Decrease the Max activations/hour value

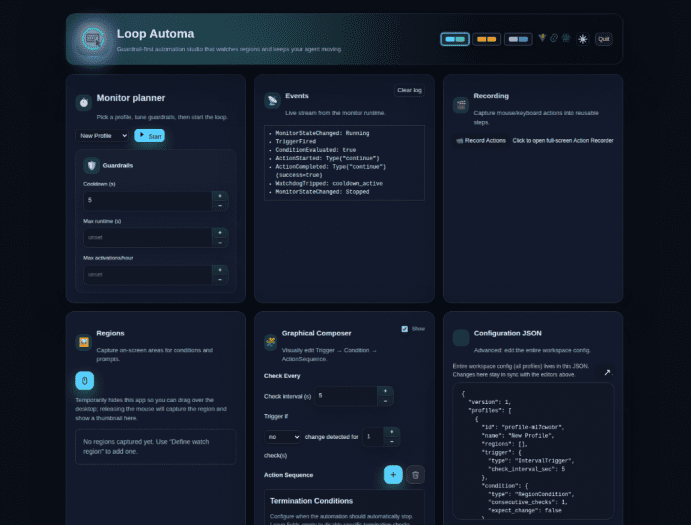tap(220, 279)
